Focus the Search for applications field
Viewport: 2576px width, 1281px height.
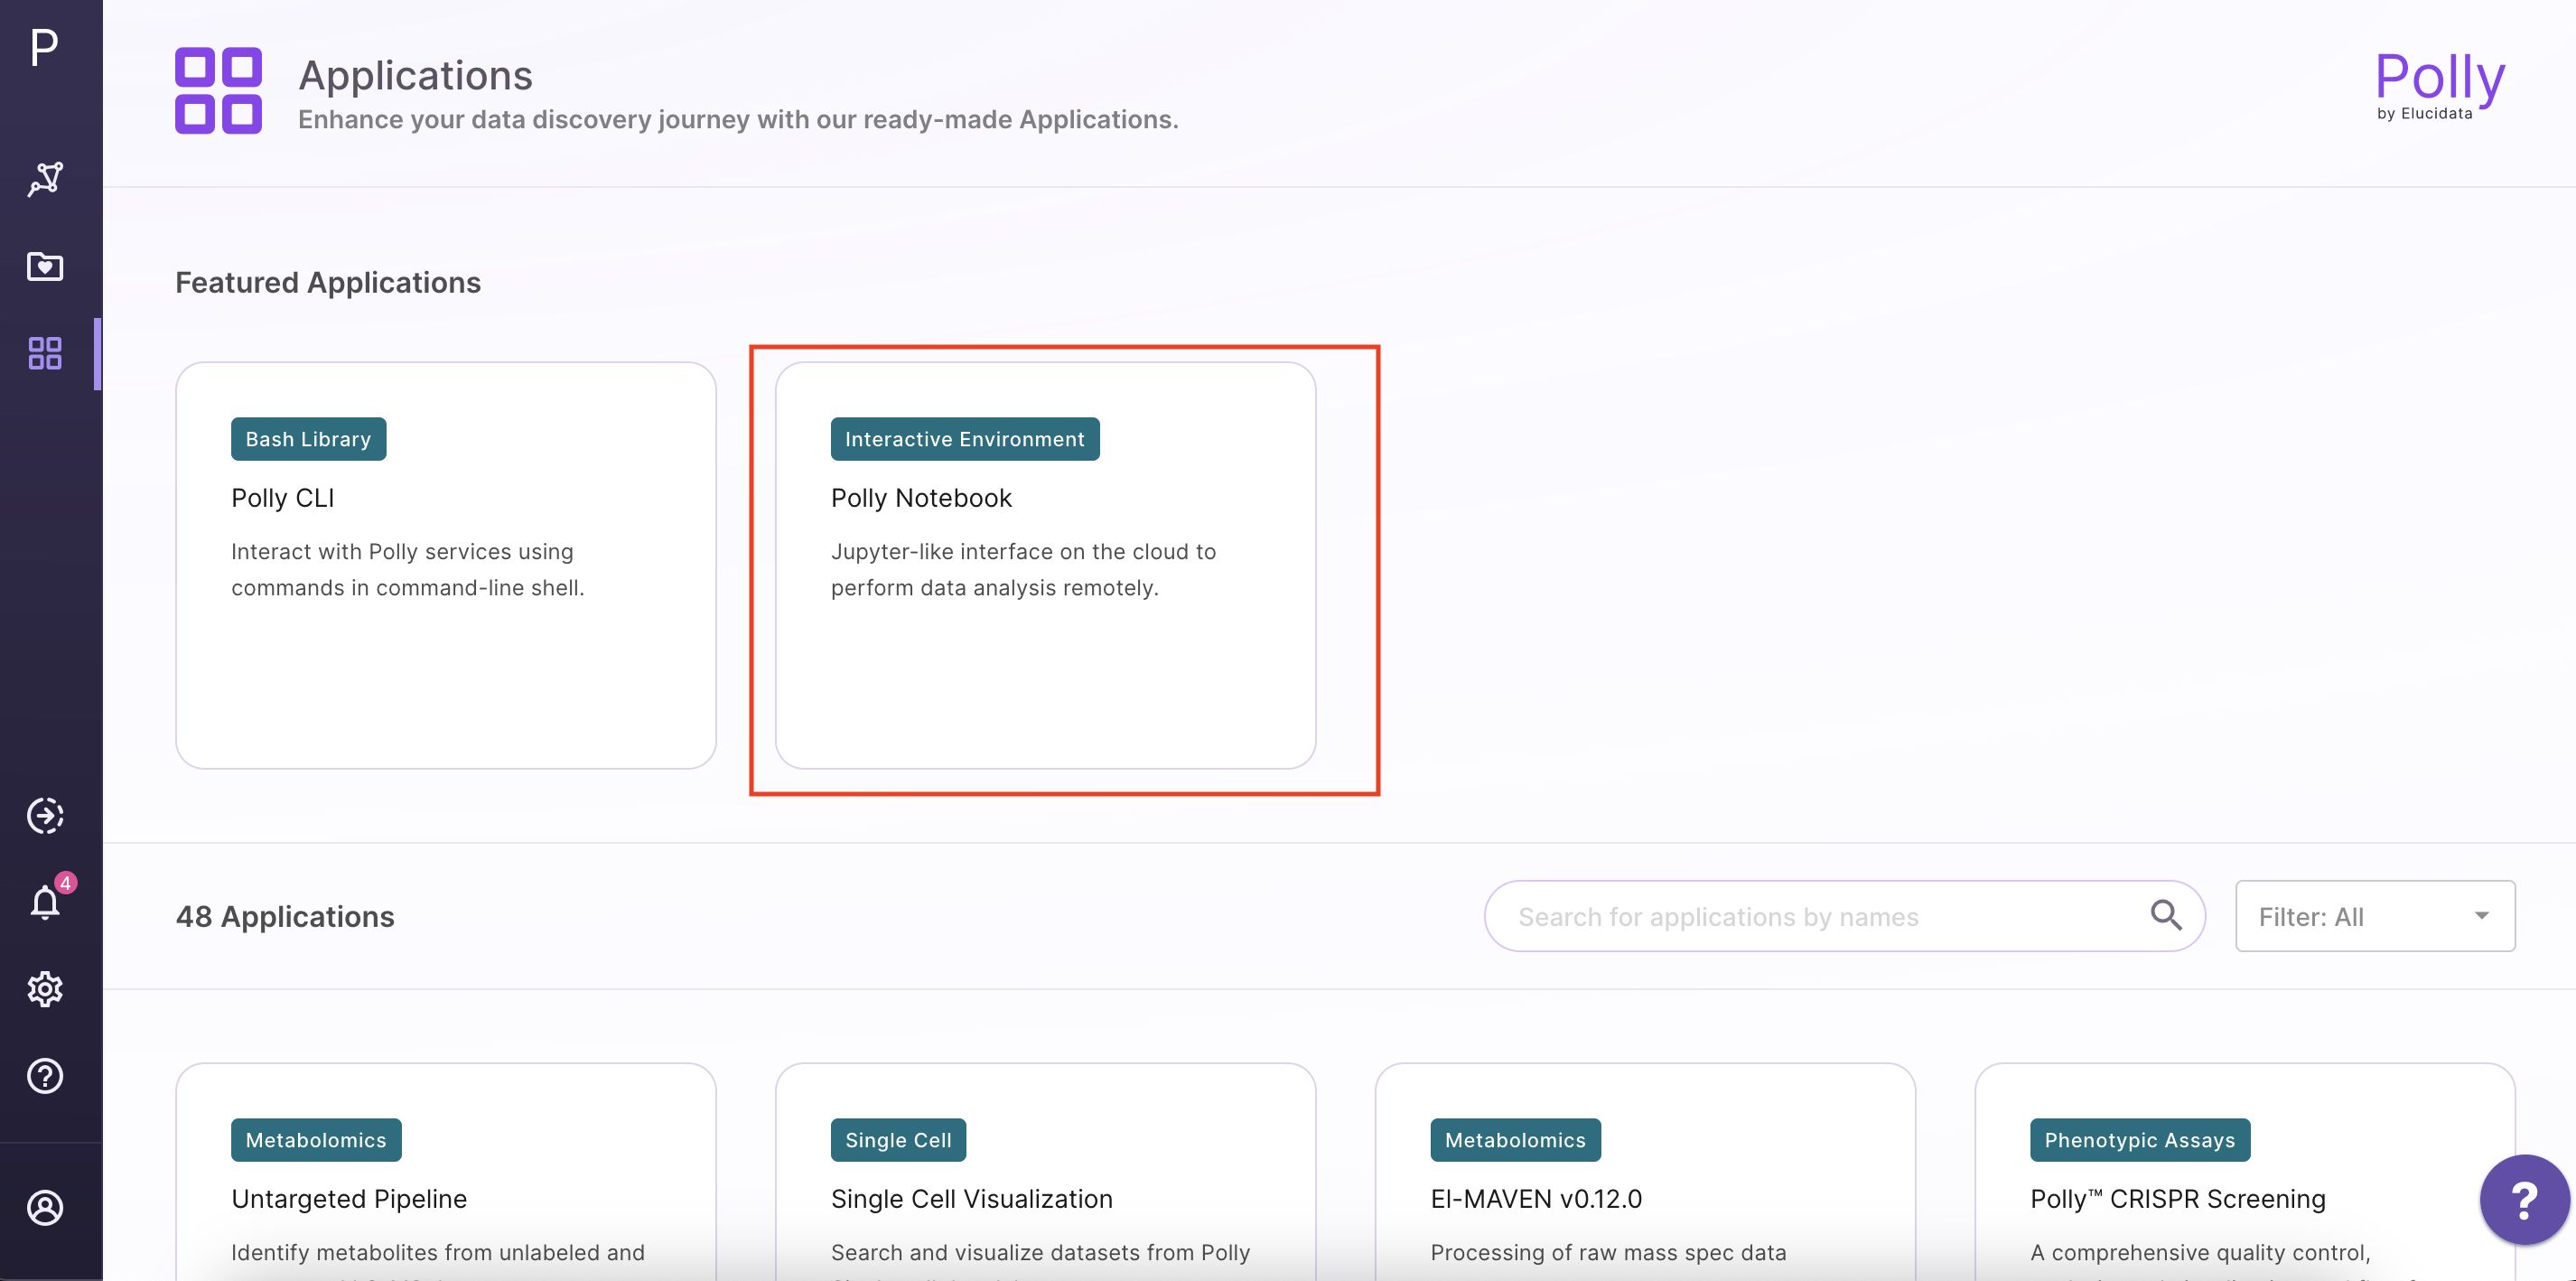(1845, 916)
